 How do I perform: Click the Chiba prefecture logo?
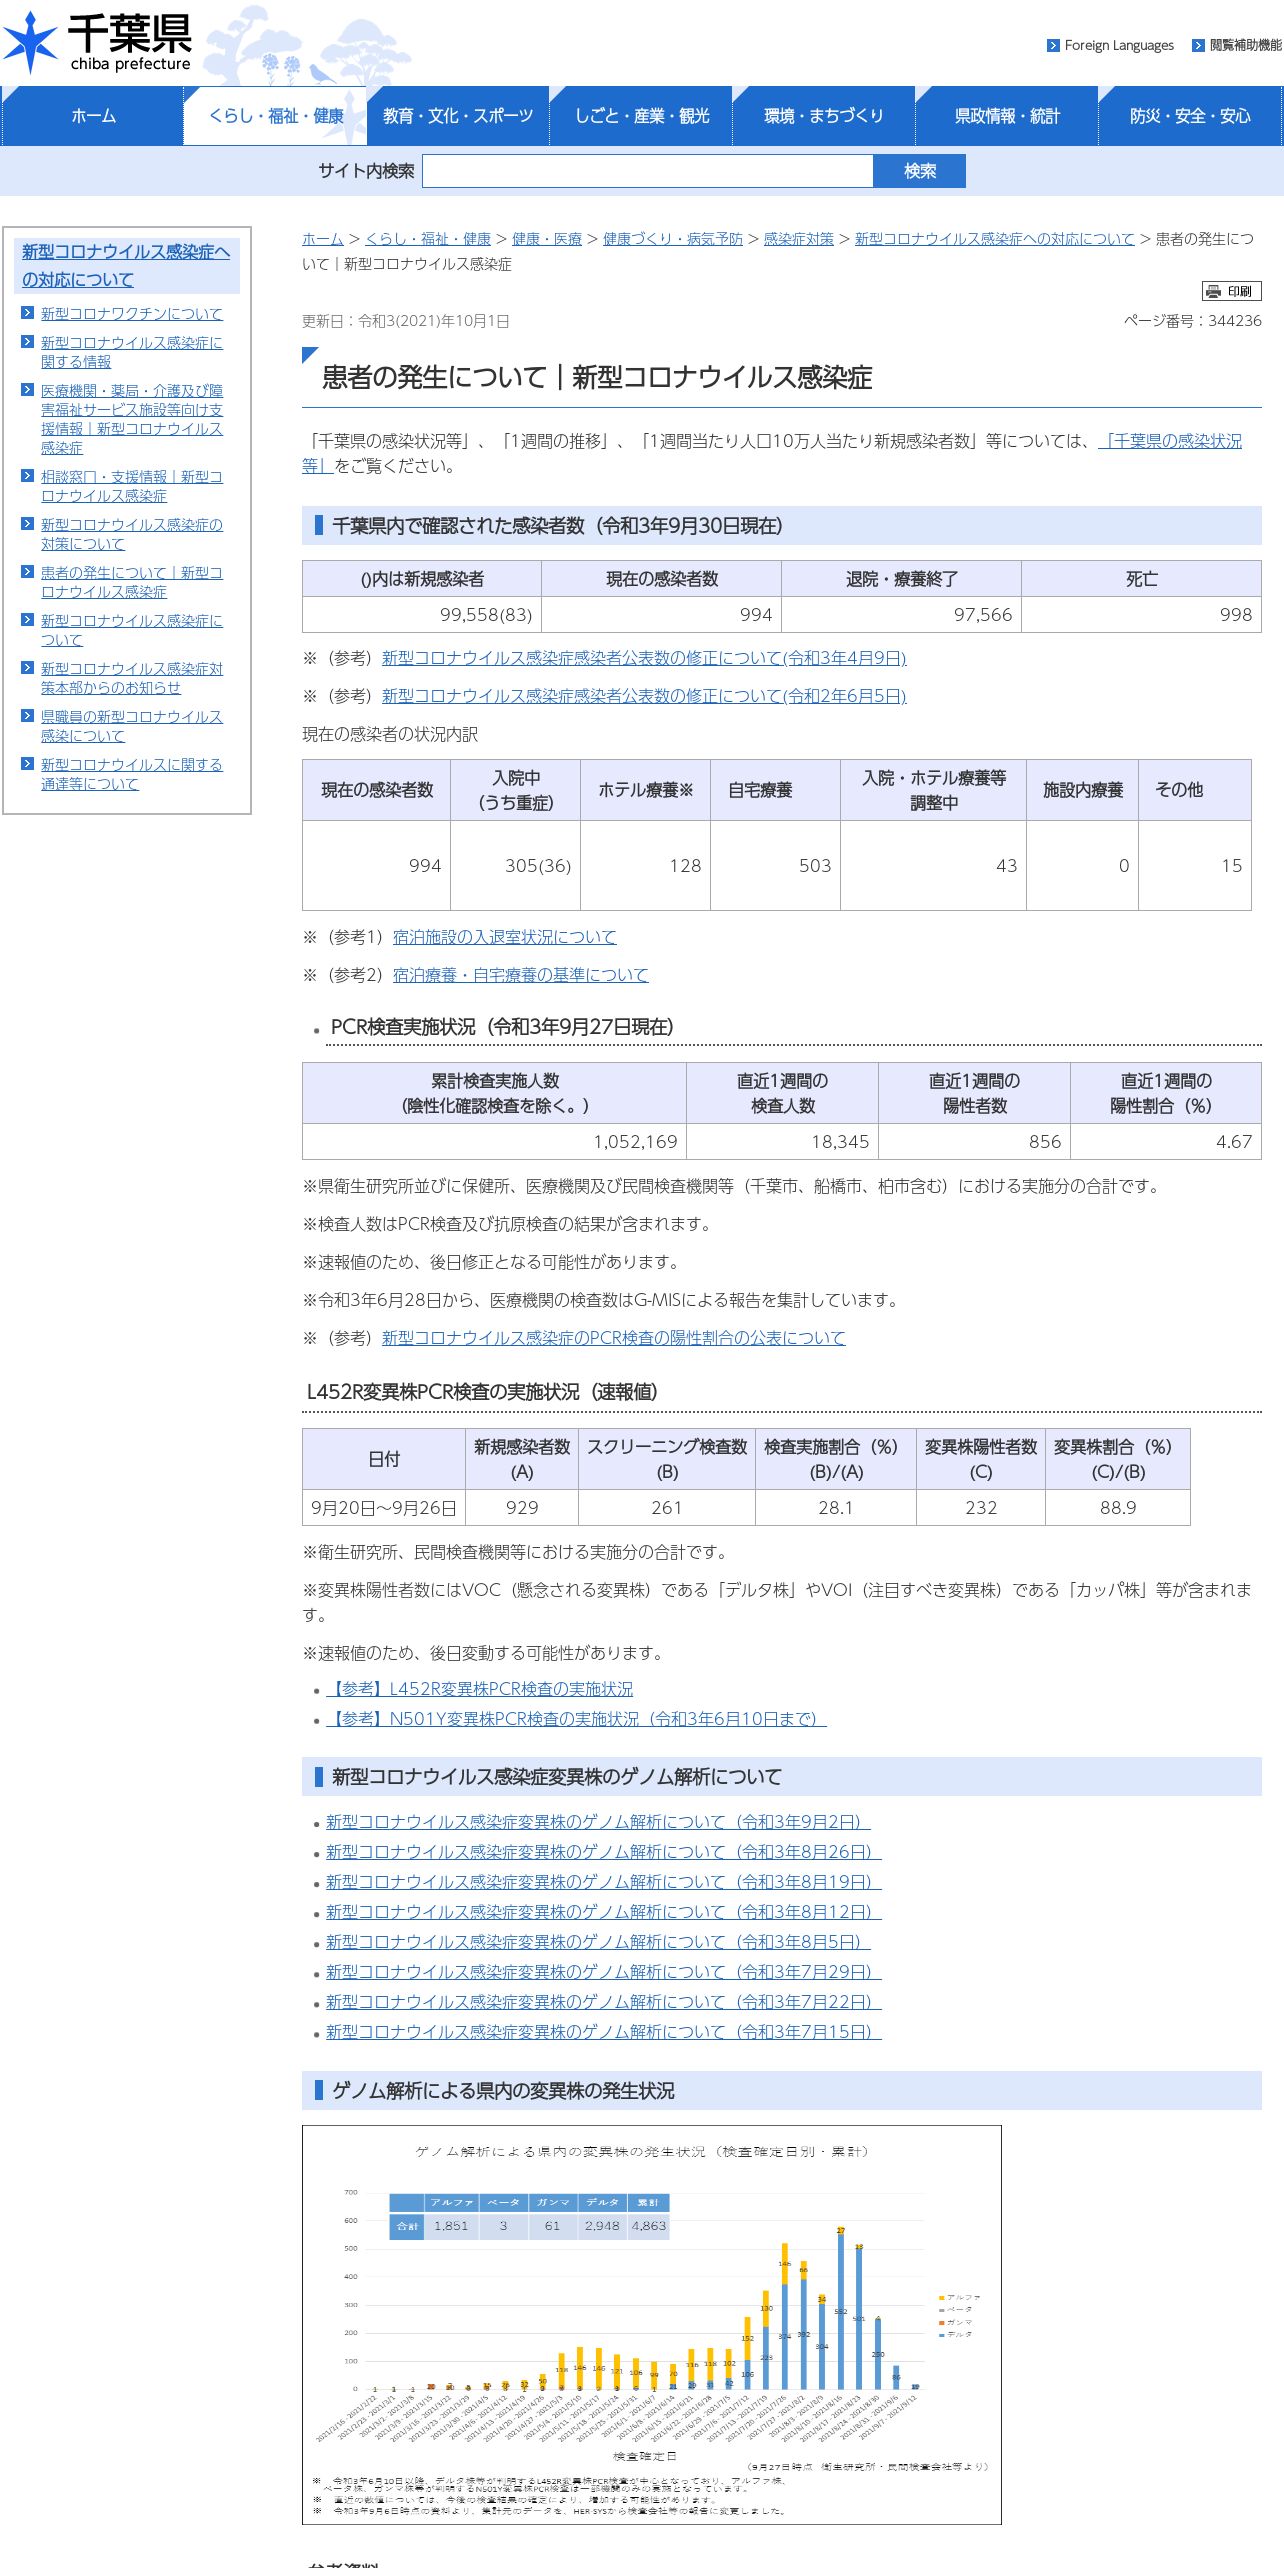point(97,42)
